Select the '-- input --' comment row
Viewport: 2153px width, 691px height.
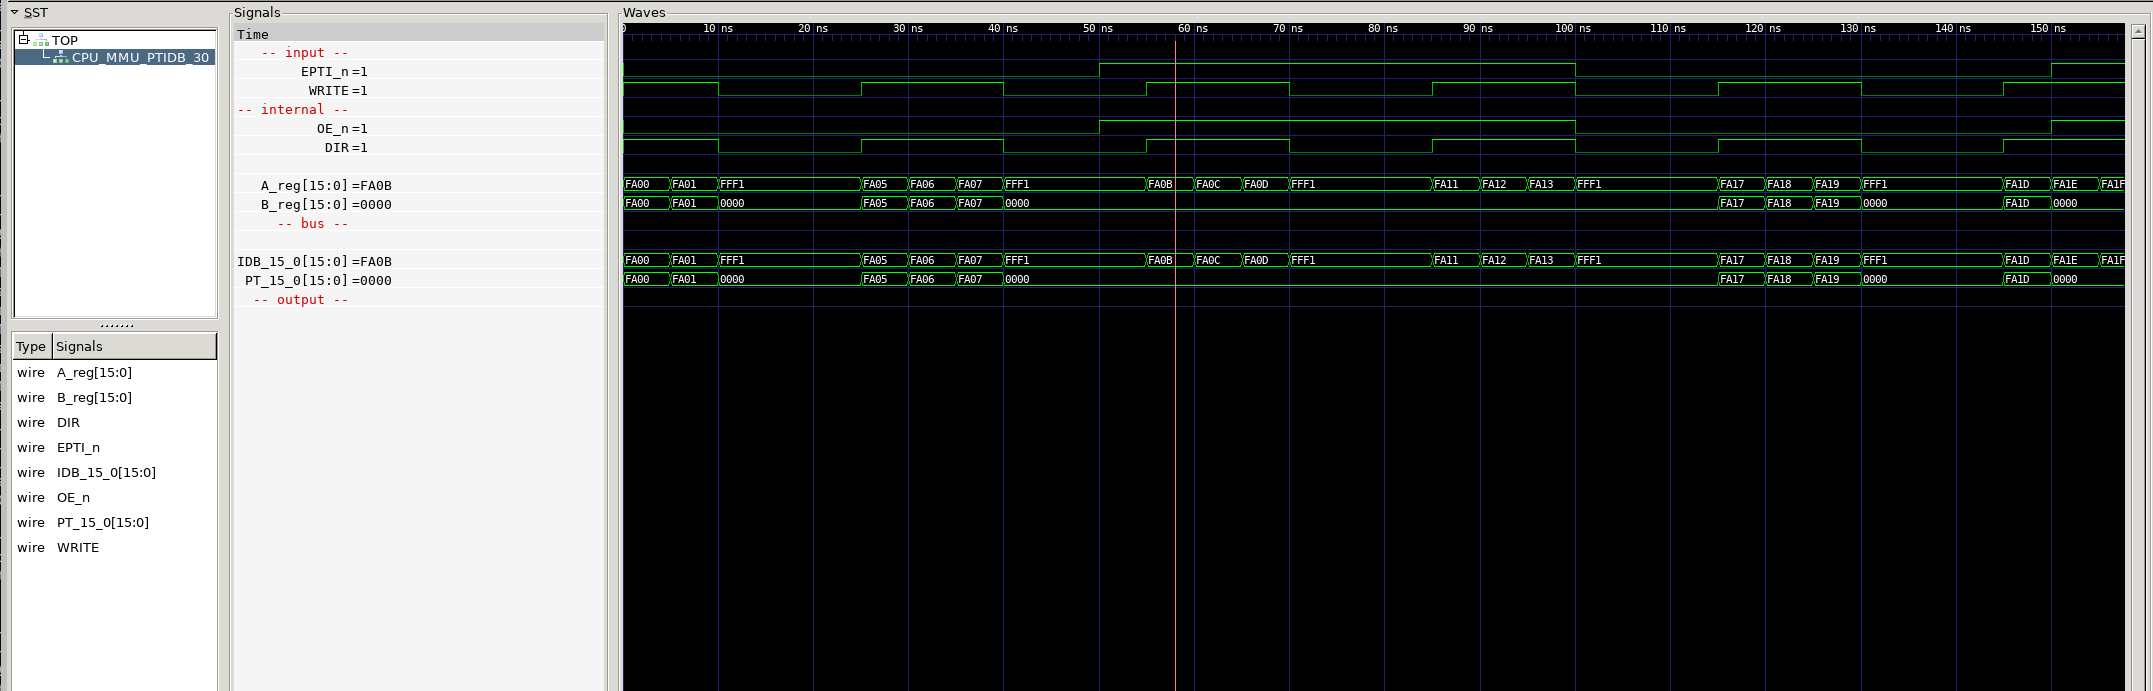click(x=419, y=53)
